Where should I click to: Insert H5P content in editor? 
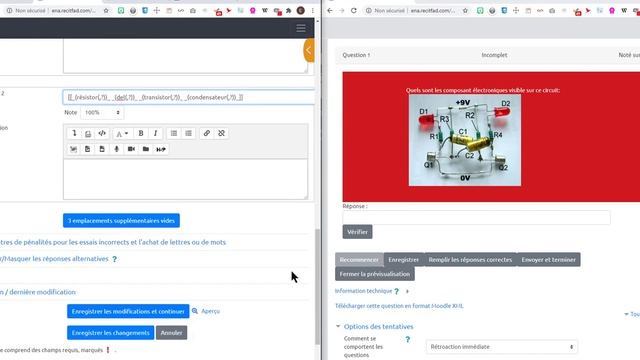[x=161, y=149]
